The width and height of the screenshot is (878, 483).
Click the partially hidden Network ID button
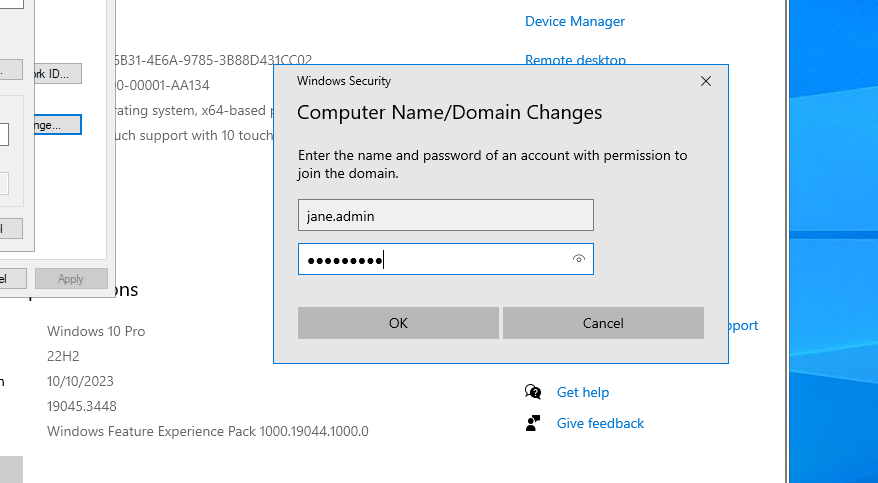(57, 74)
